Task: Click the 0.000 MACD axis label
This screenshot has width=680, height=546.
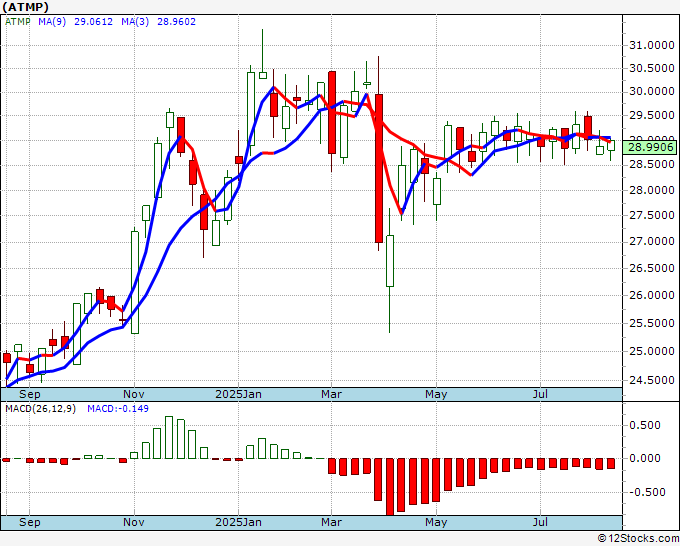Action: 644,458
